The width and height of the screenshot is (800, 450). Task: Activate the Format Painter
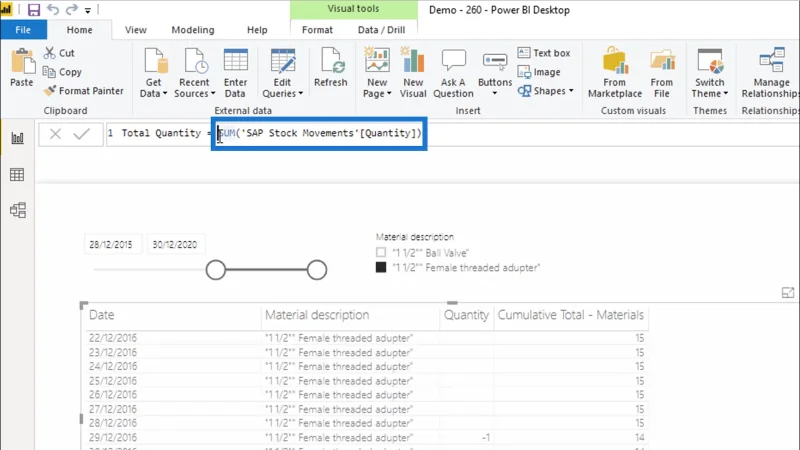click(x=84, y=91)
